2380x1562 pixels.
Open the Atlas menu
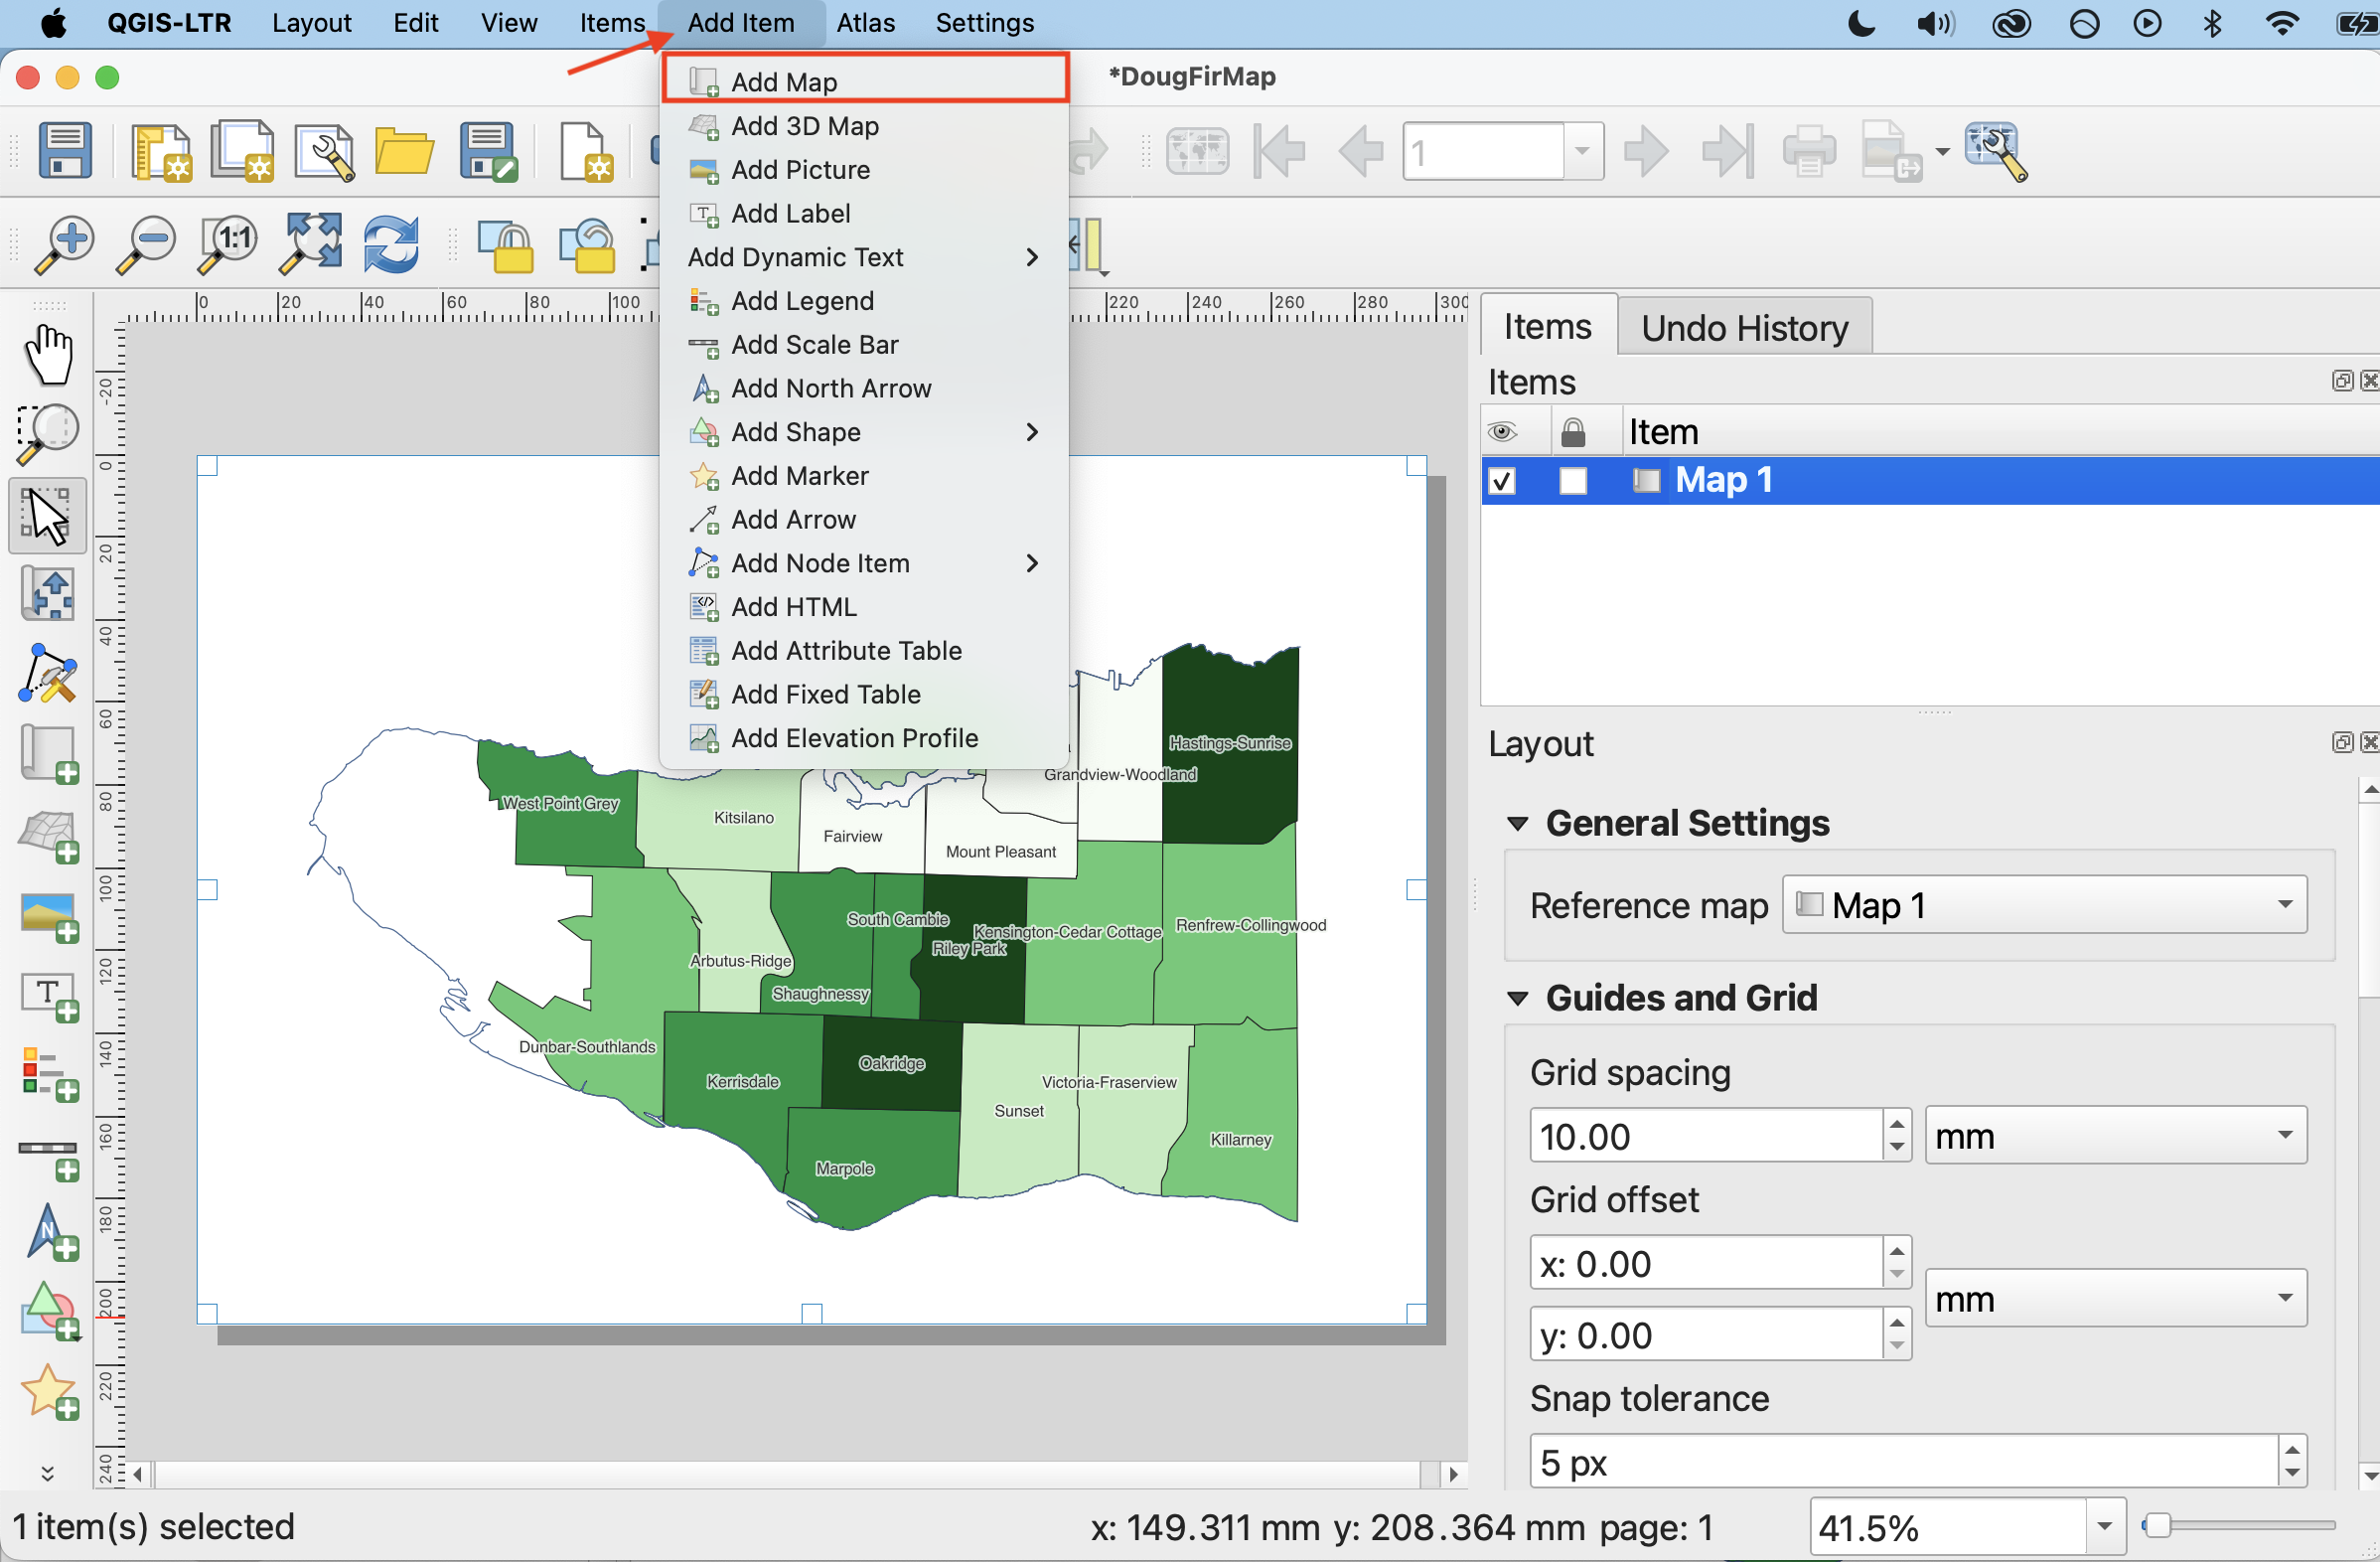pos(865,22)
